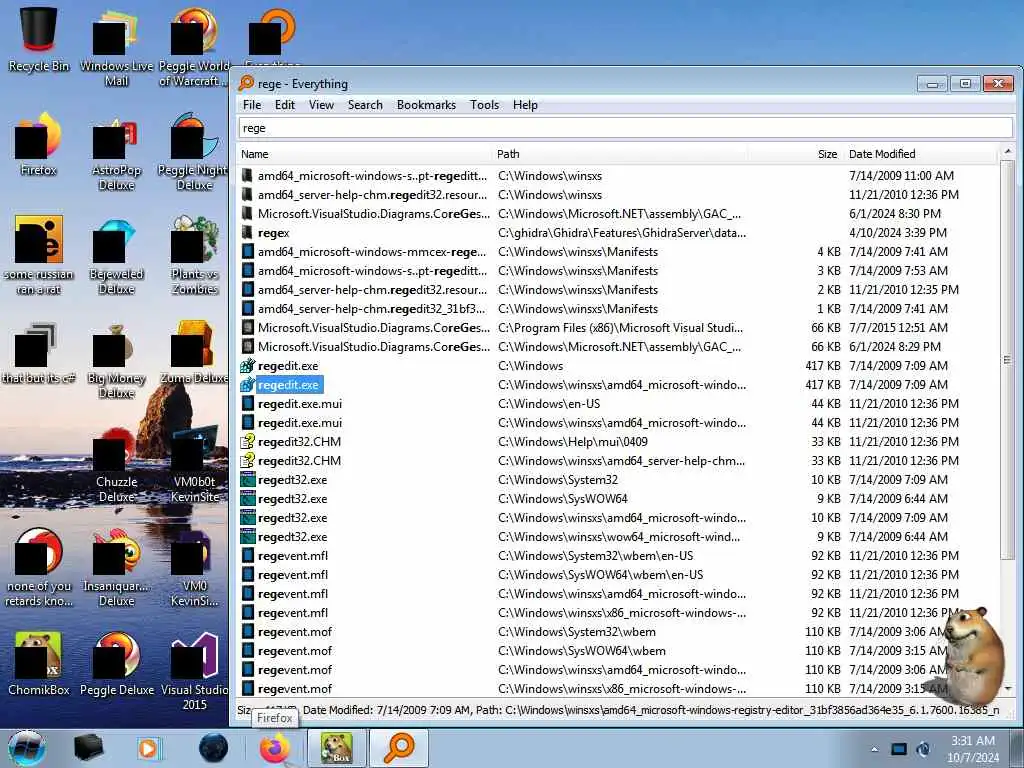Open AstroPop Deluxe desktop shortcut
Screen dimensions: 1024x768
tap(116, 153)
